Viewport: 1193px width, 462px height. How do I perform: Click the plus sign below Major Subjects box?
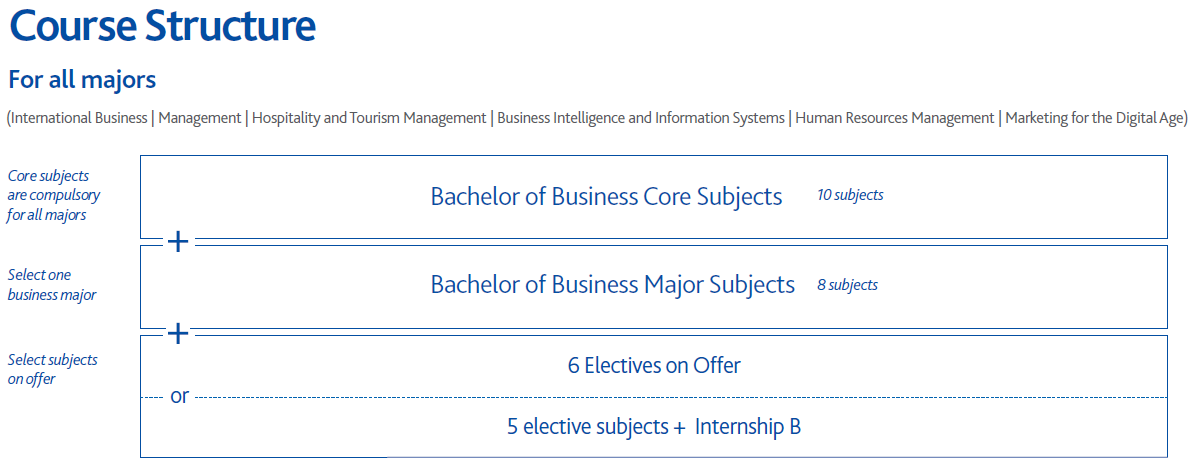pos(177,333)
